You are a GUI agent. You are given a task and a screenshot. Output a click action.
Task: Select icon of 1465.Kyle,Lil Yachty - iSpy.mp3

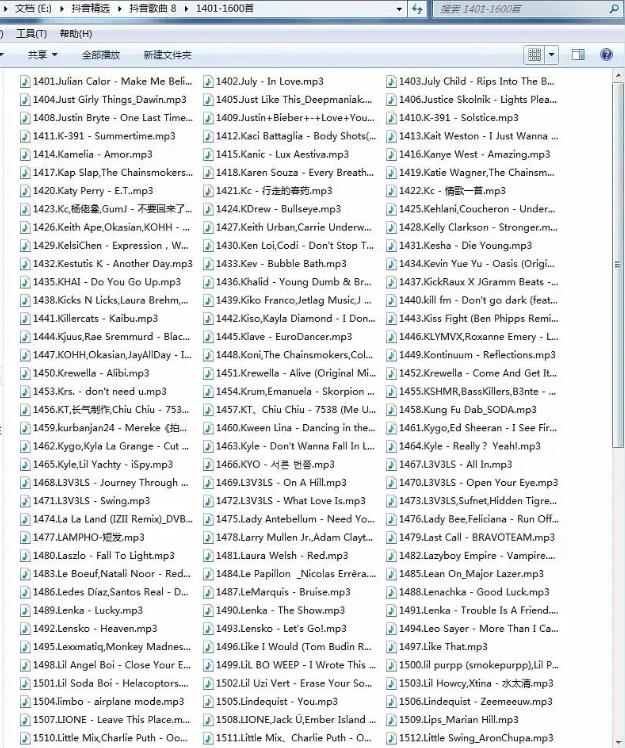point(25,465)
